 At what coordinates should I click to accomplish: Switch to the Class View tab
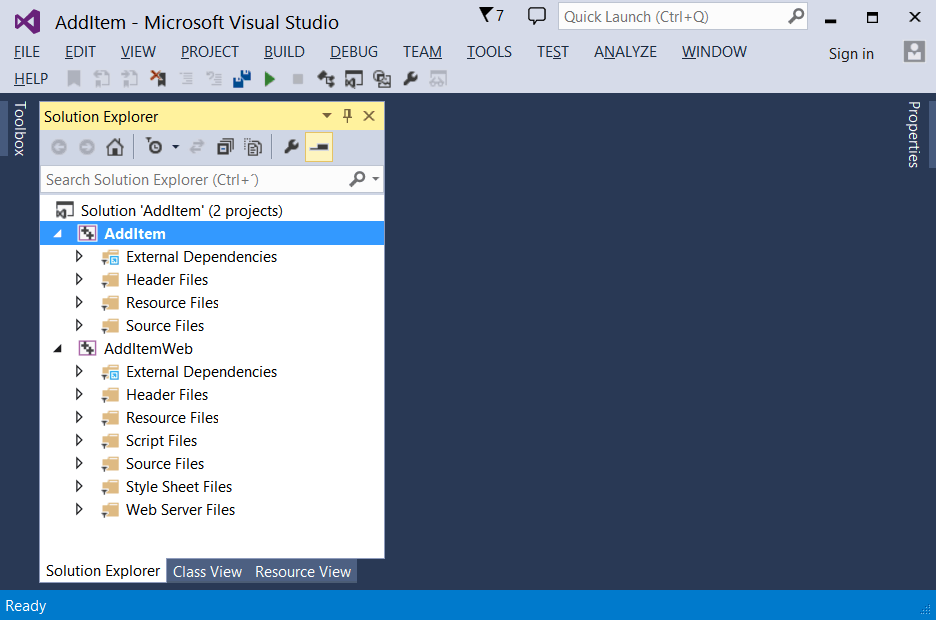pos(207,572)
